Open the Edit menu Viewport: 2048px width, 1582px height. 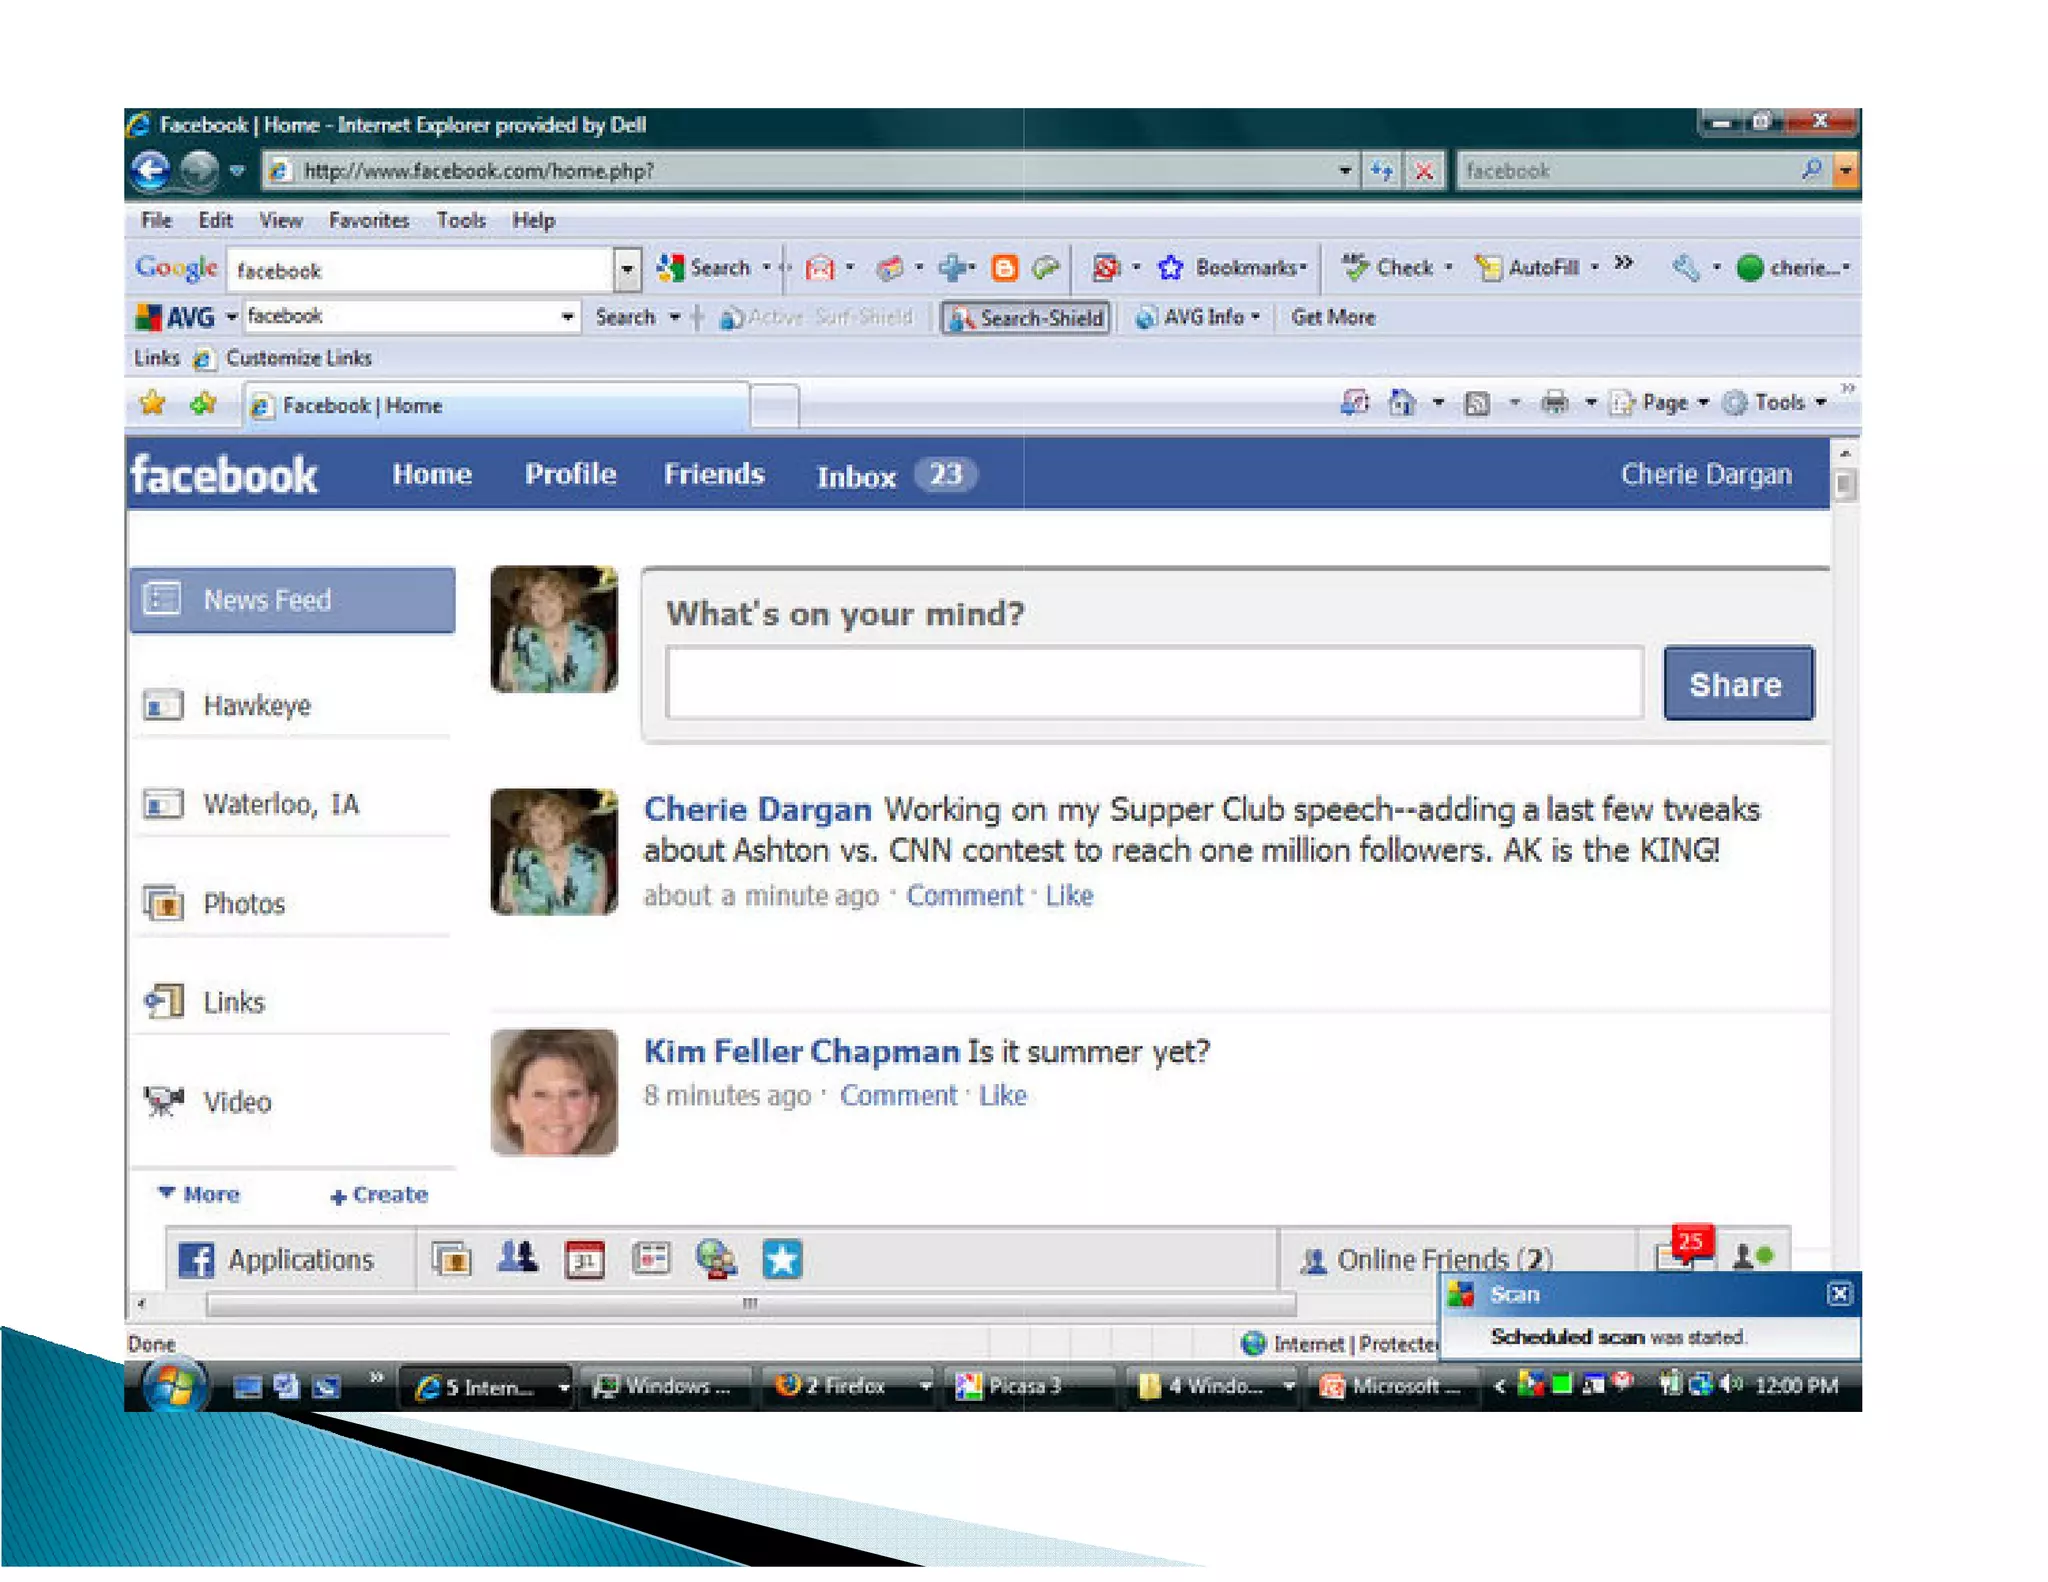tap(215, 220)
